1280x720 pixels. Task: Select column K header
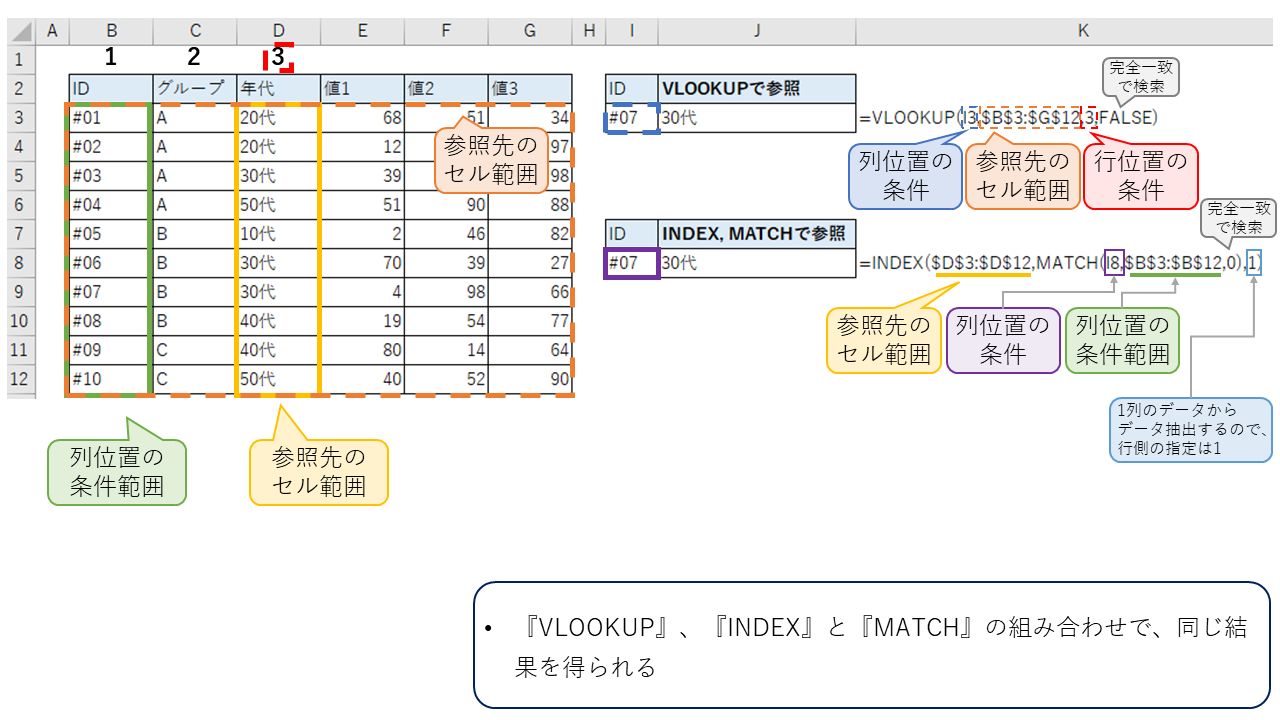[x=1082, y=31]
